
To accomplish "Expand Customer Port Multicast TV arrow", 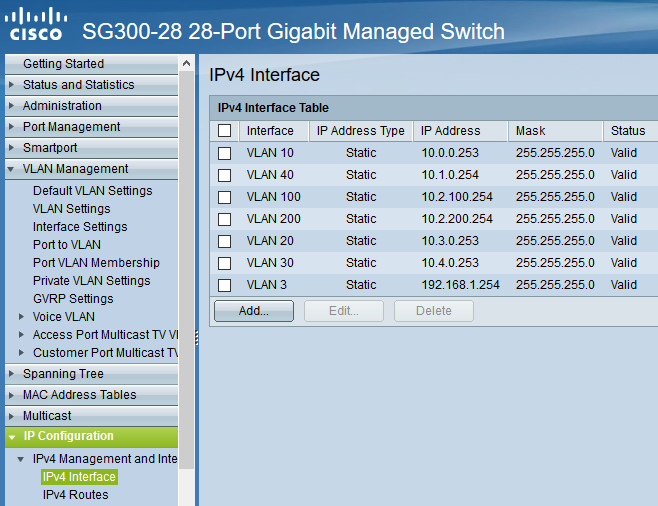I will pos(21,353).
